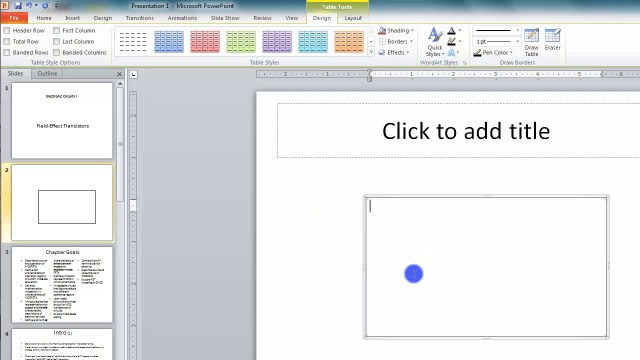Select slide 1 Field-Effect Transistors thumbnail
640x360 pixels.
pos(62,120)
